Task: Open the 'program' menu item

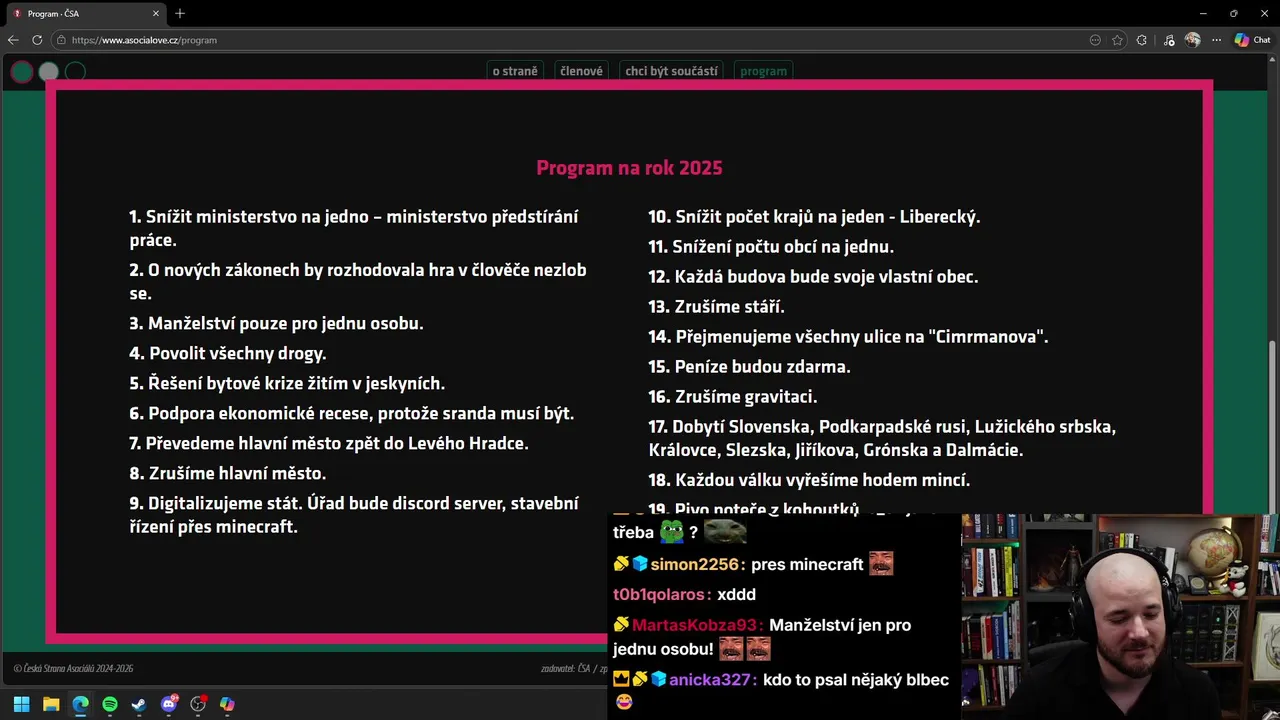Action: pos(763,71)
